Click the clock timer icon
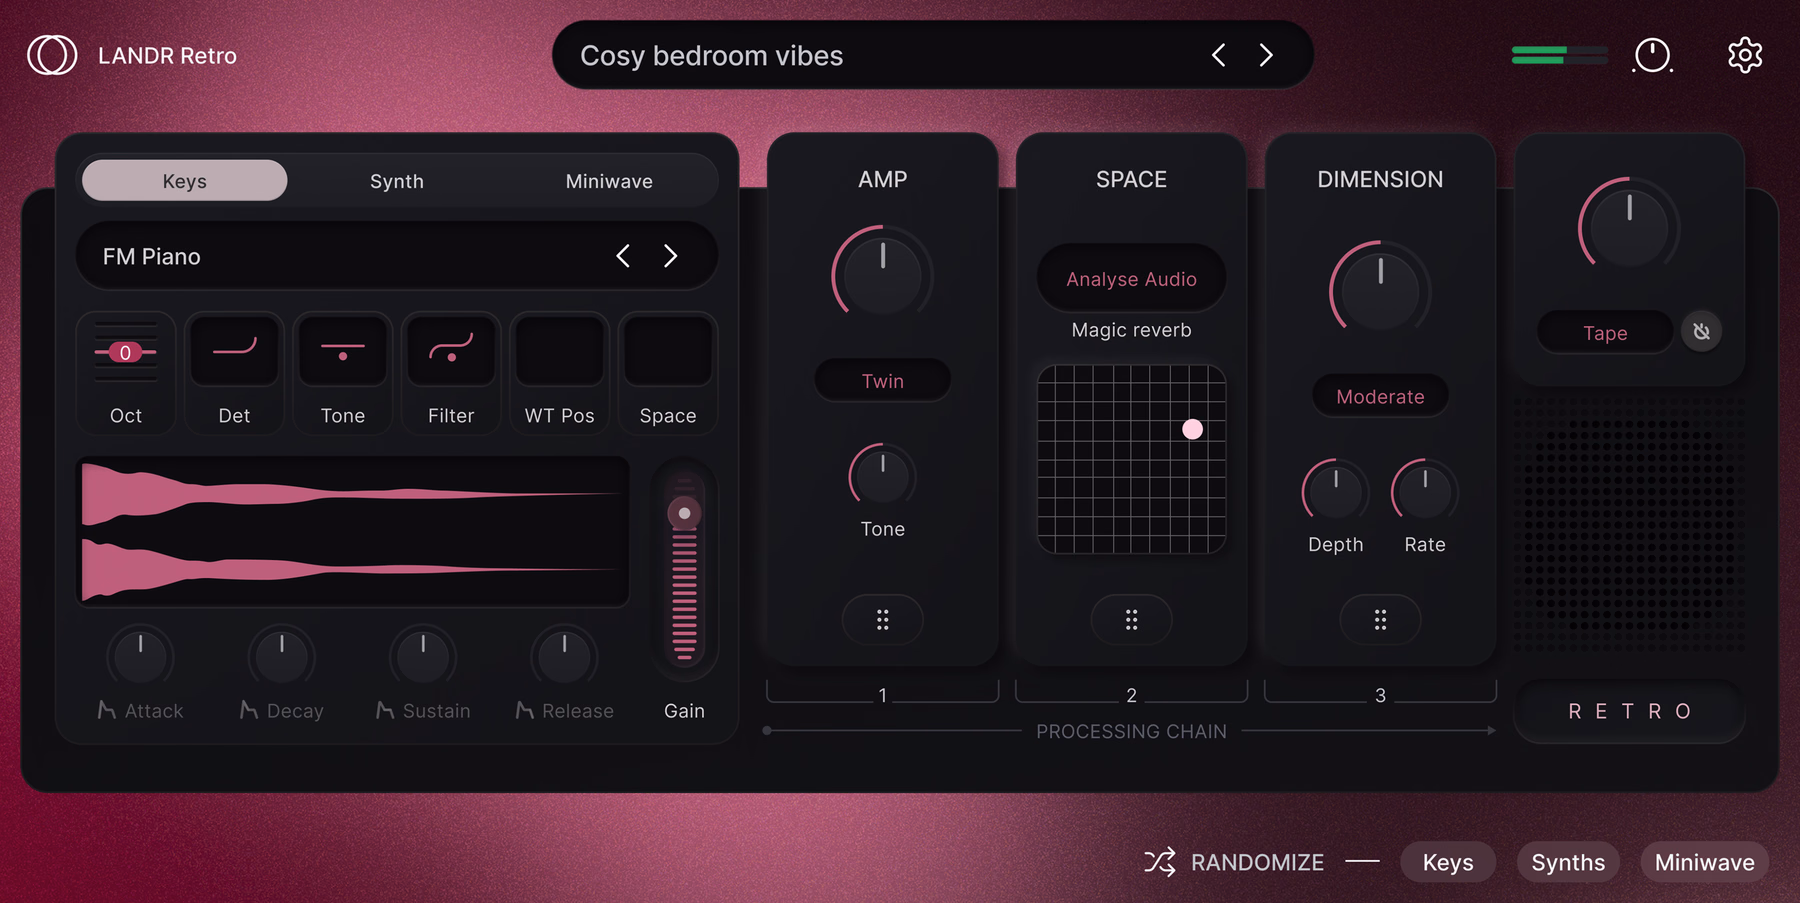The height and width of the screenshot is (903, 1800). [x=1652, y=55]
